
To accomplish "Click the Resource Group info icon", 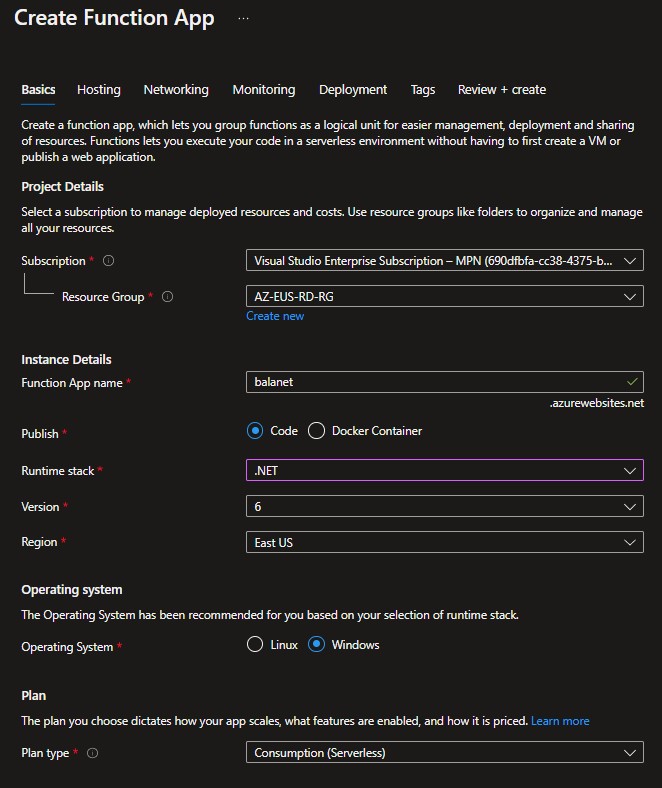I will click(167, 297).
